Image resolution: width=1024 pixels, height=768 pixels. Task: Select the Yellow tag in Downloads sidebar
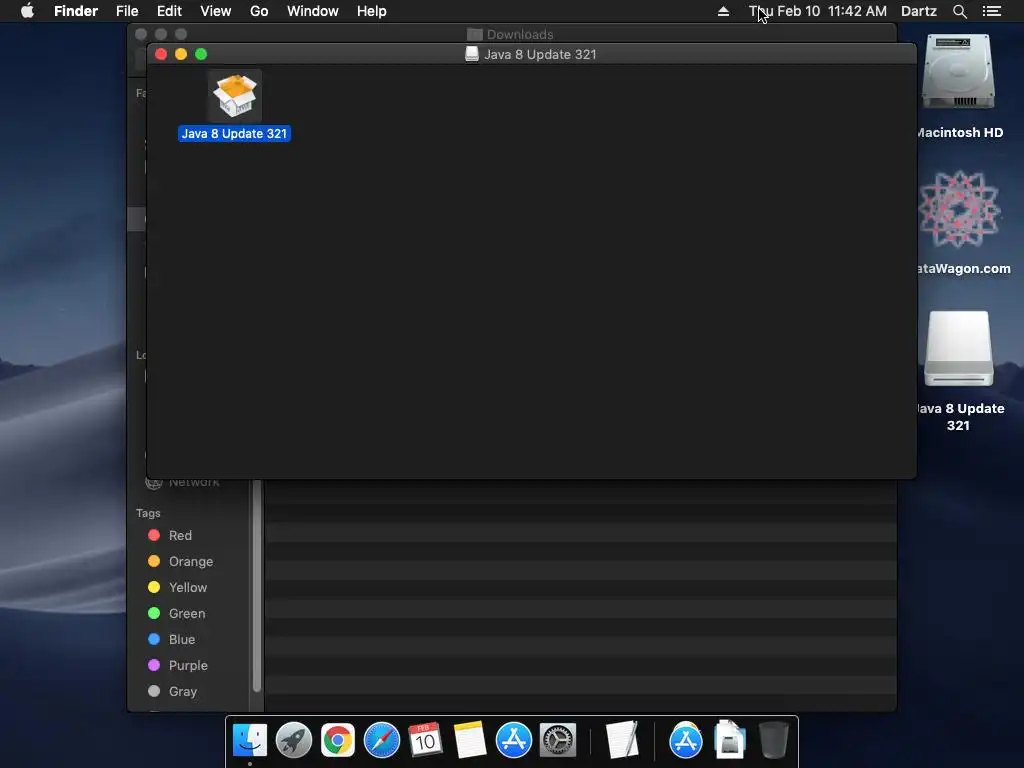coord(189,588)
